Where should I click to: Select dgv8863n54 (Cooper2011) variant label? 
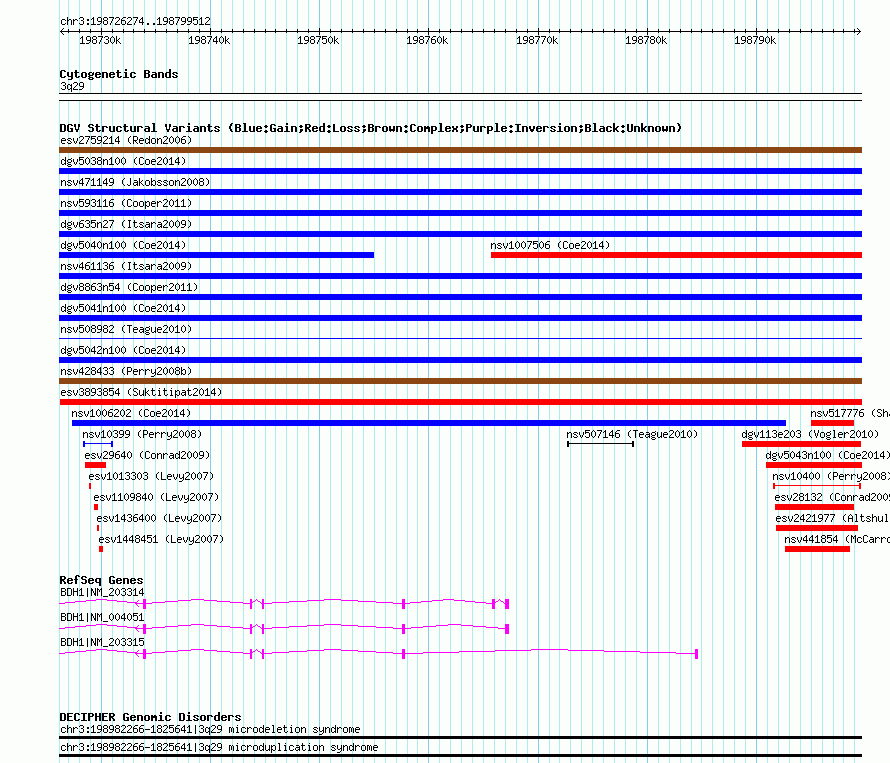click(x=129, y=287)
